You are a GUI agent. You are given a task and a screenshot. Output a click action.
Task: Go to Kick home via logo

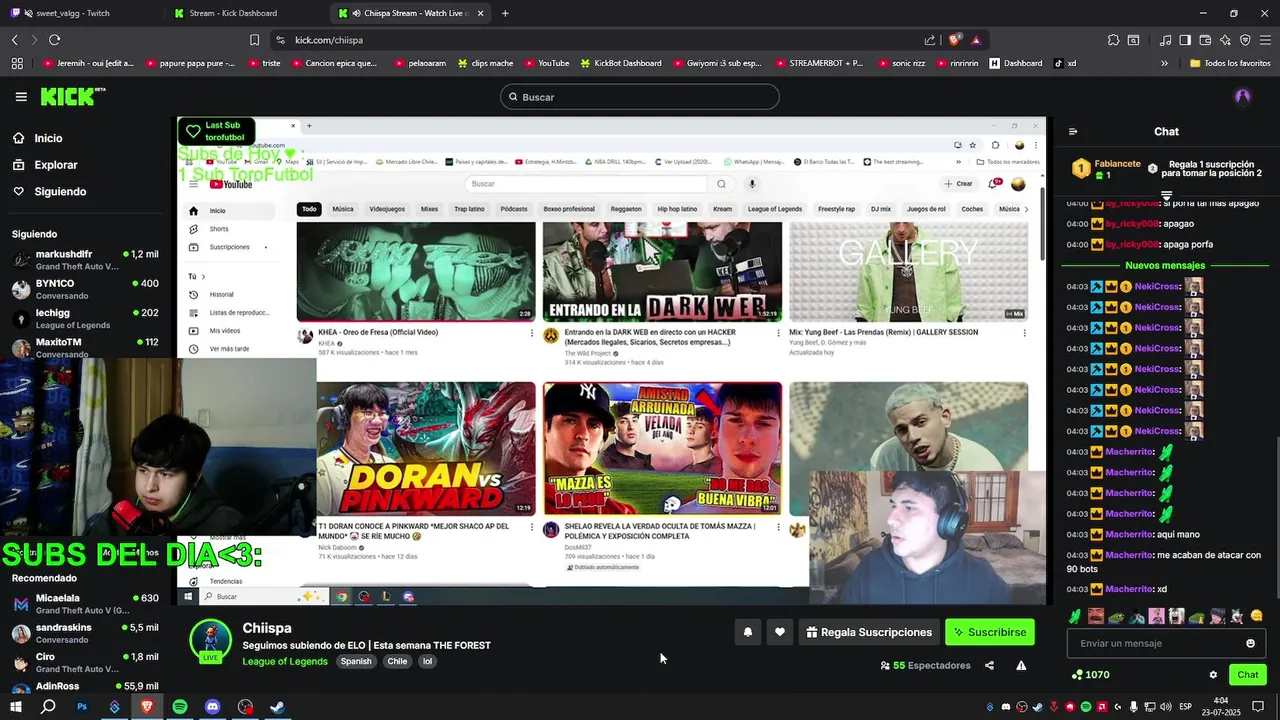(72, 97)
